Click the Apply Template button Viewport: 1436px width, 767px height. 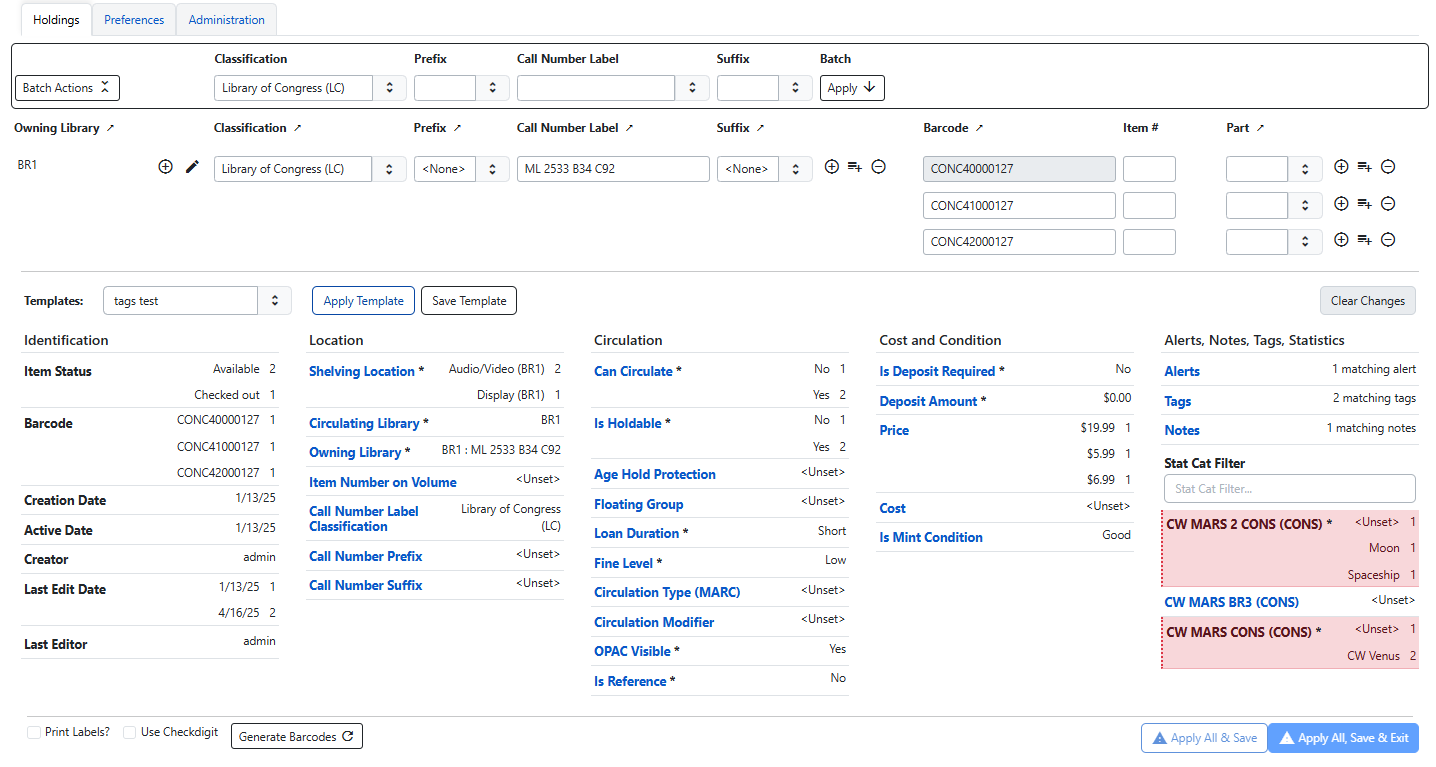363,300
